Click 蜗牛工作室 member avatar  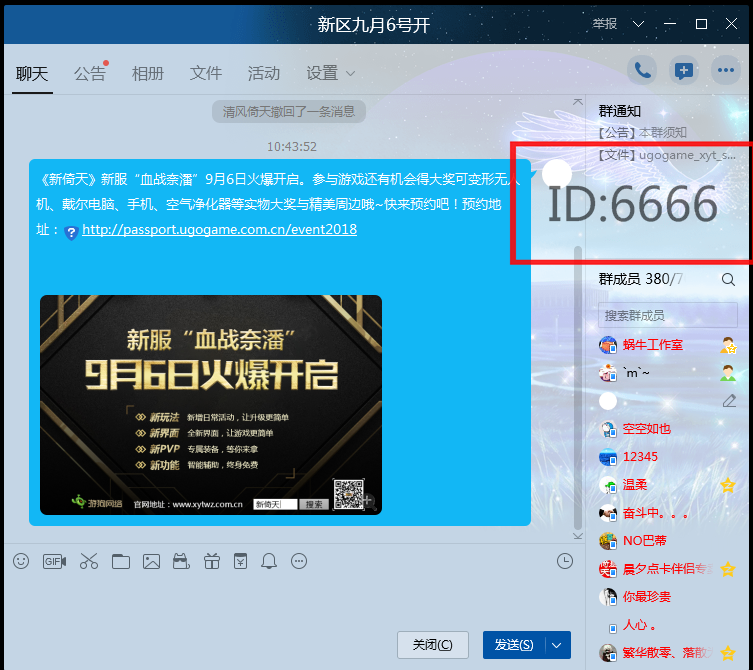[608, 345]
